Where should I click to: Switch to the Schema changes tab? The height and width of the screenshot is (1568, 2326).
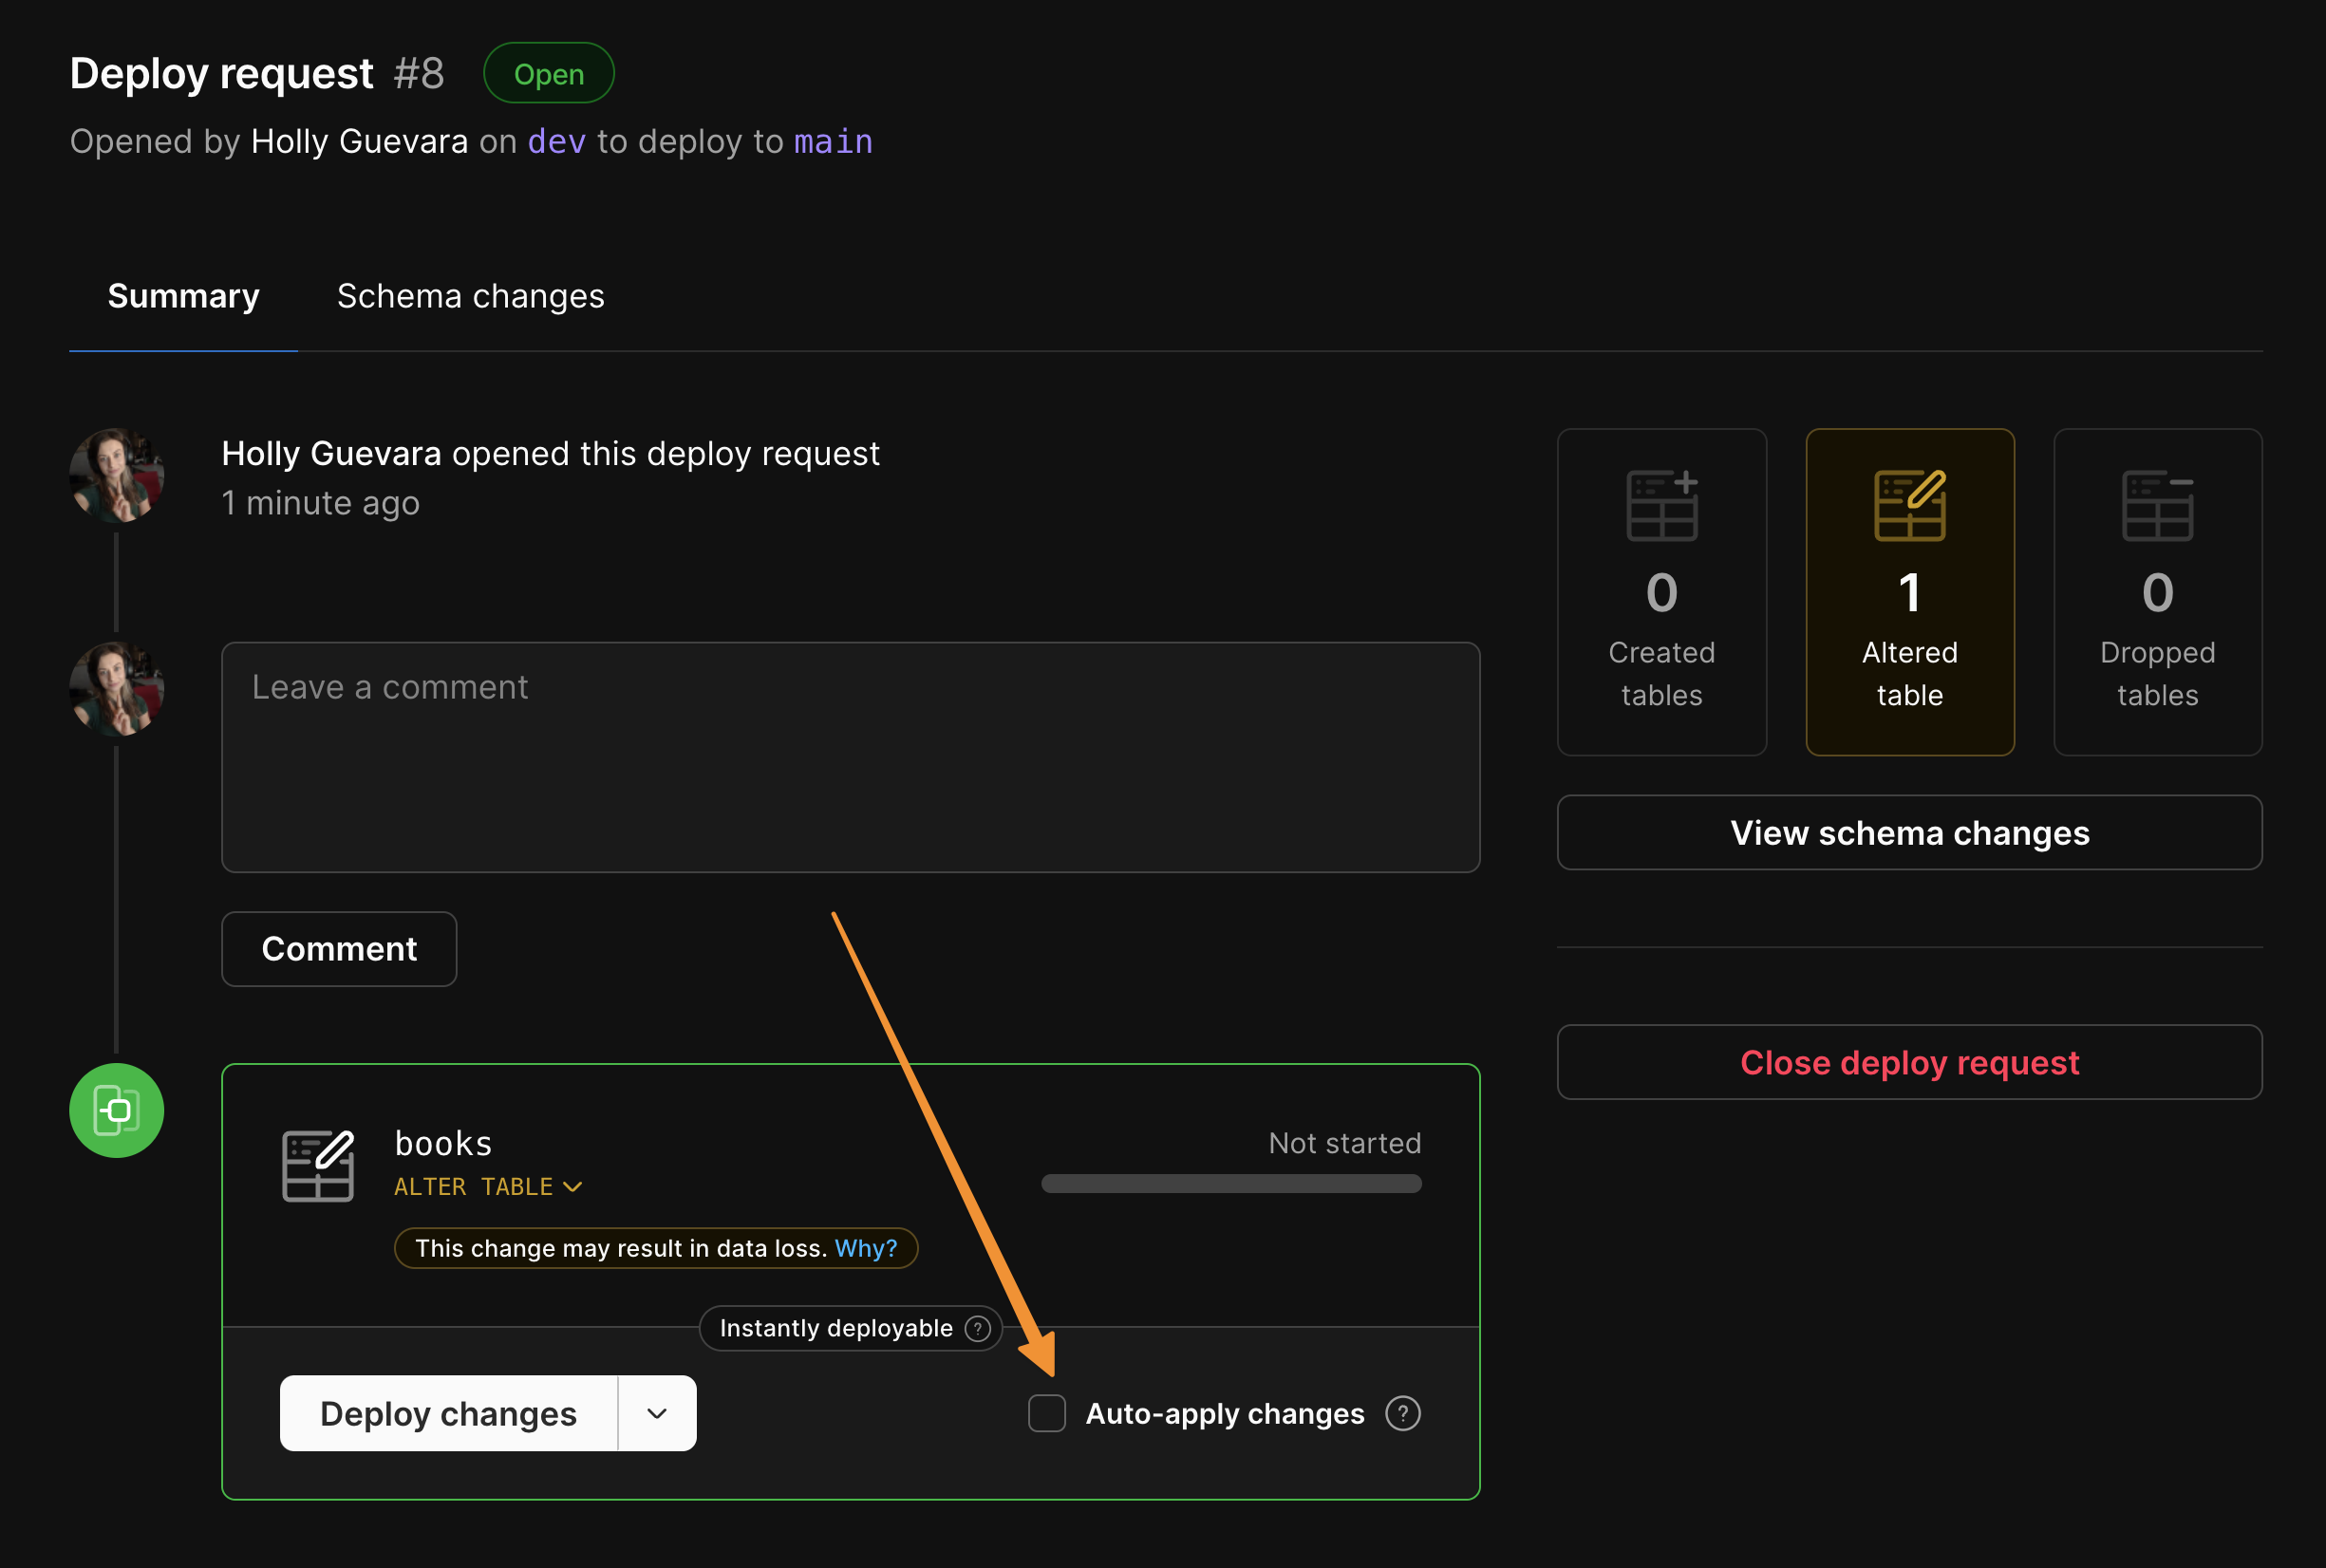pos(470,296)
